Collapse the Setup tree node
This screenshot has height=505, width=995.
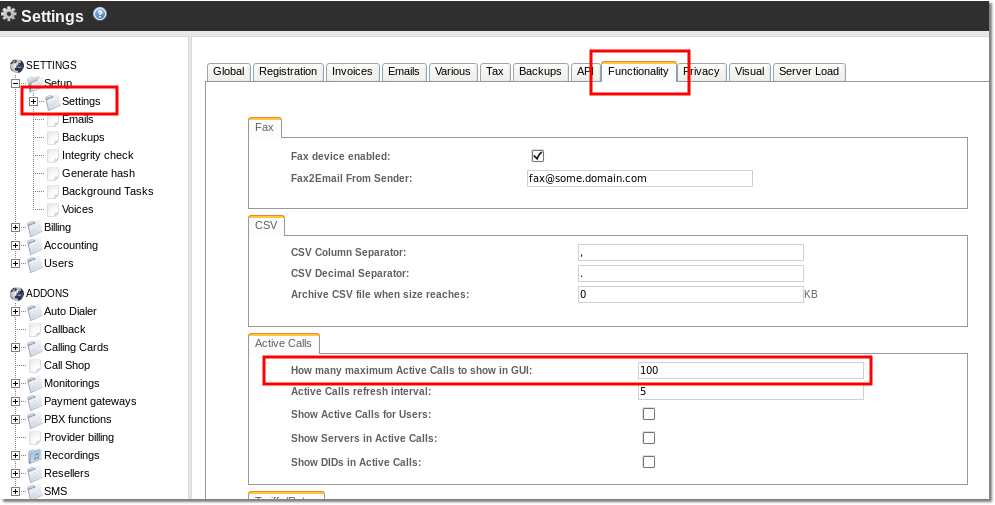(x=16, y=84)
